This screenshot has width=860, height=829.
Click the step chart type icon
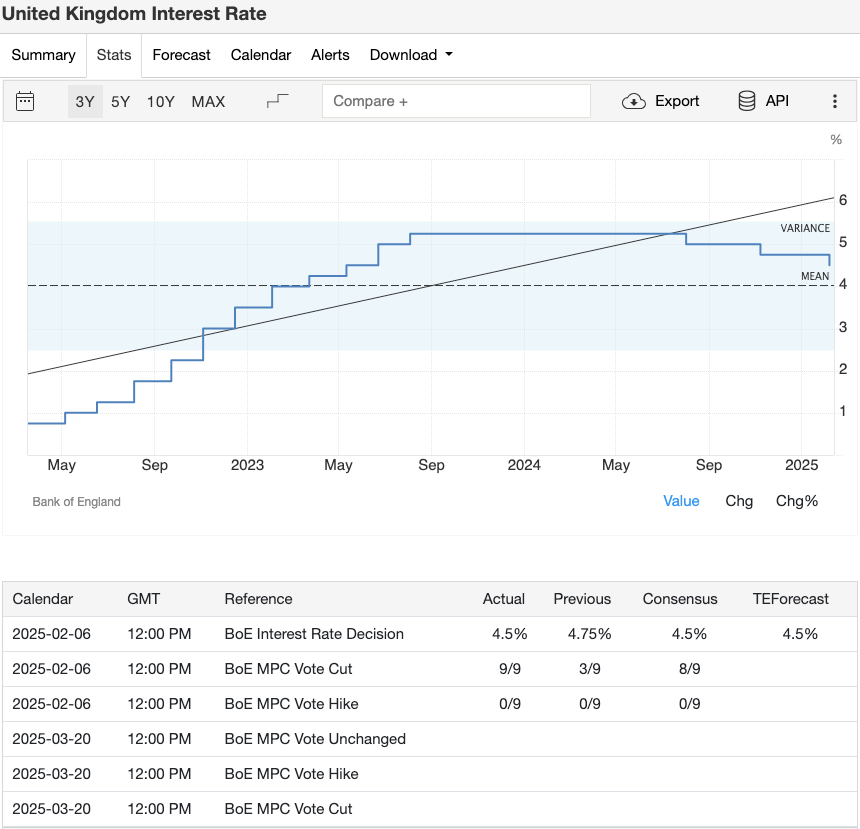tap(277, 101)
